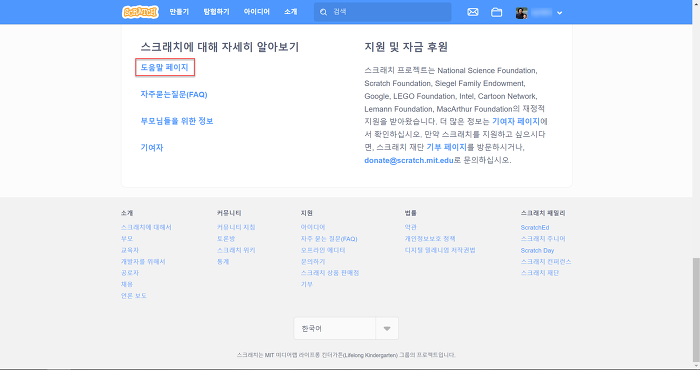Open 자주묻는질문(FAQ) link in main section
The width and height of the screenshot is (700, 370).
(x=174, y=95)
